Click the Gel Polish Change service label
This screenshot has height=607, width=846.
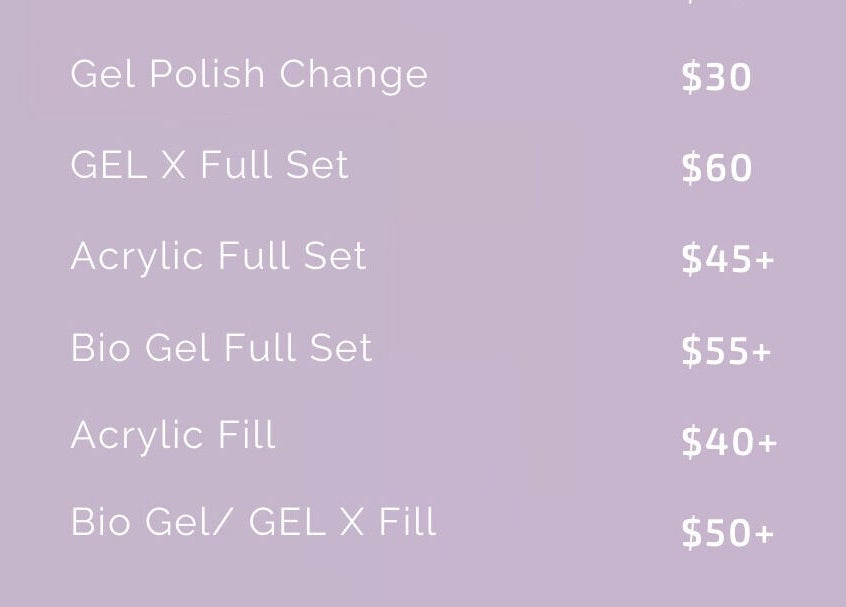coord(249,76)
